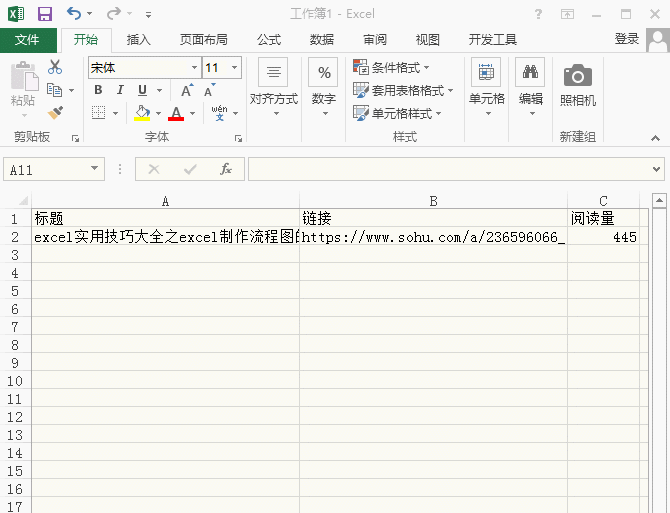Click the Insert Function fx icon
Screen dimensions: 670x513
coord(226,170)
